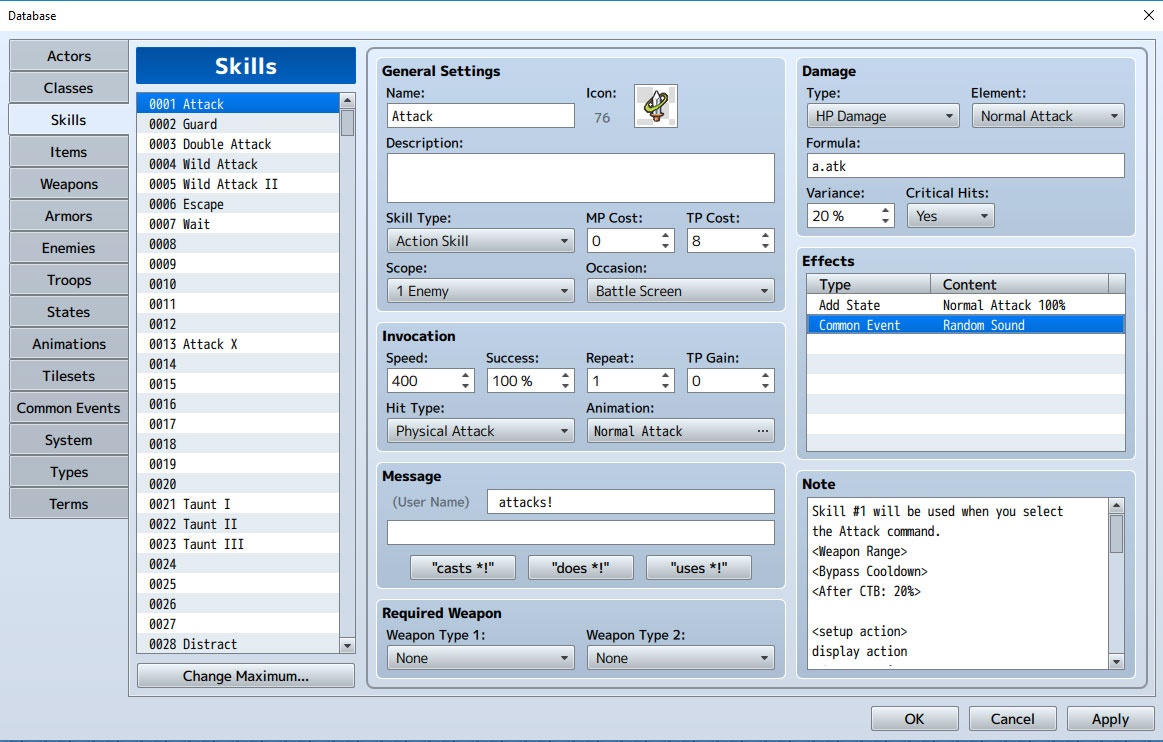Switch to the Common Events tab
This screenshot has width=1163, height=742.
68,408
